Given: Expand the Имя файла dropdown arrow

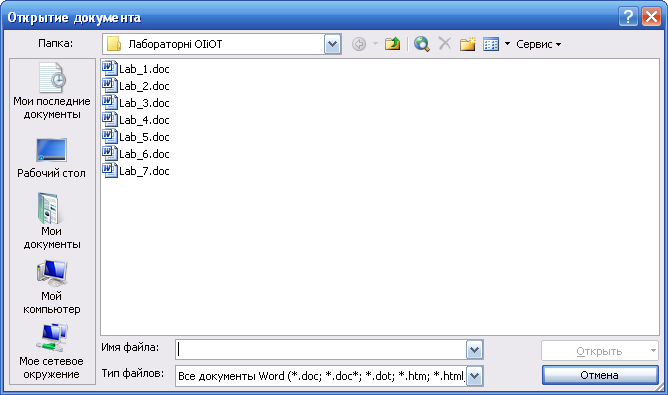Looking at the screenshot, I should (475, 350).
